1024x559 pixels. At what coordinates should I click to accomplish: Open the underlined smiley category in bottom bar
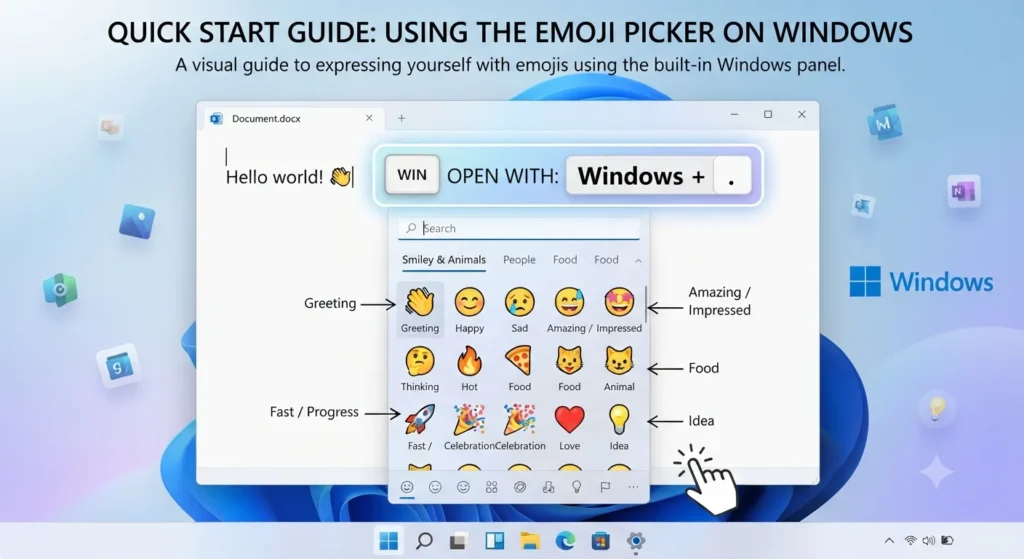click(x=407, y=487)
